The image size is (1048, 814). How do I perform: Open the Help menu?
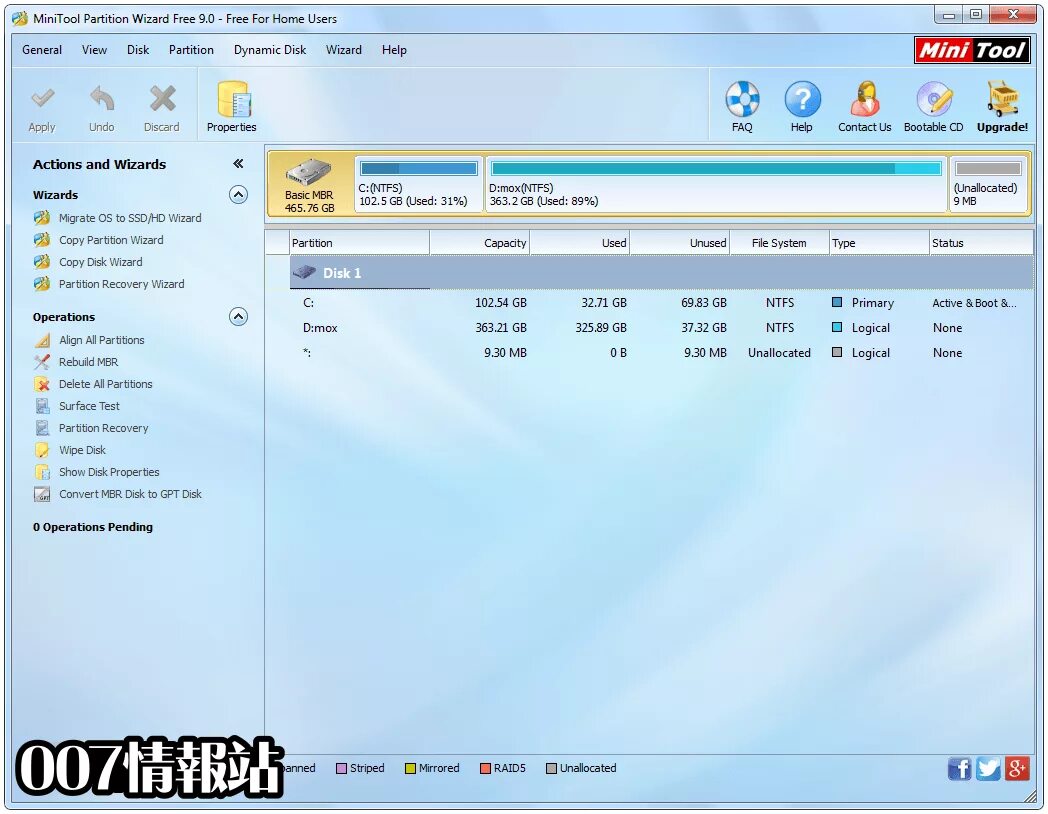click(x=394, y=50)
